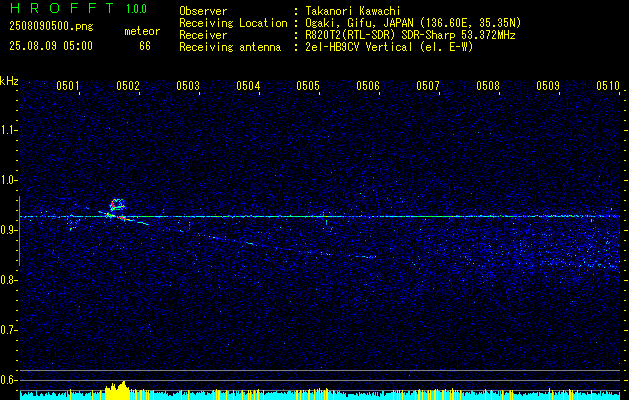Click the Receiving Location label
Screen dimensions: 629x400
tap(233, 23)
